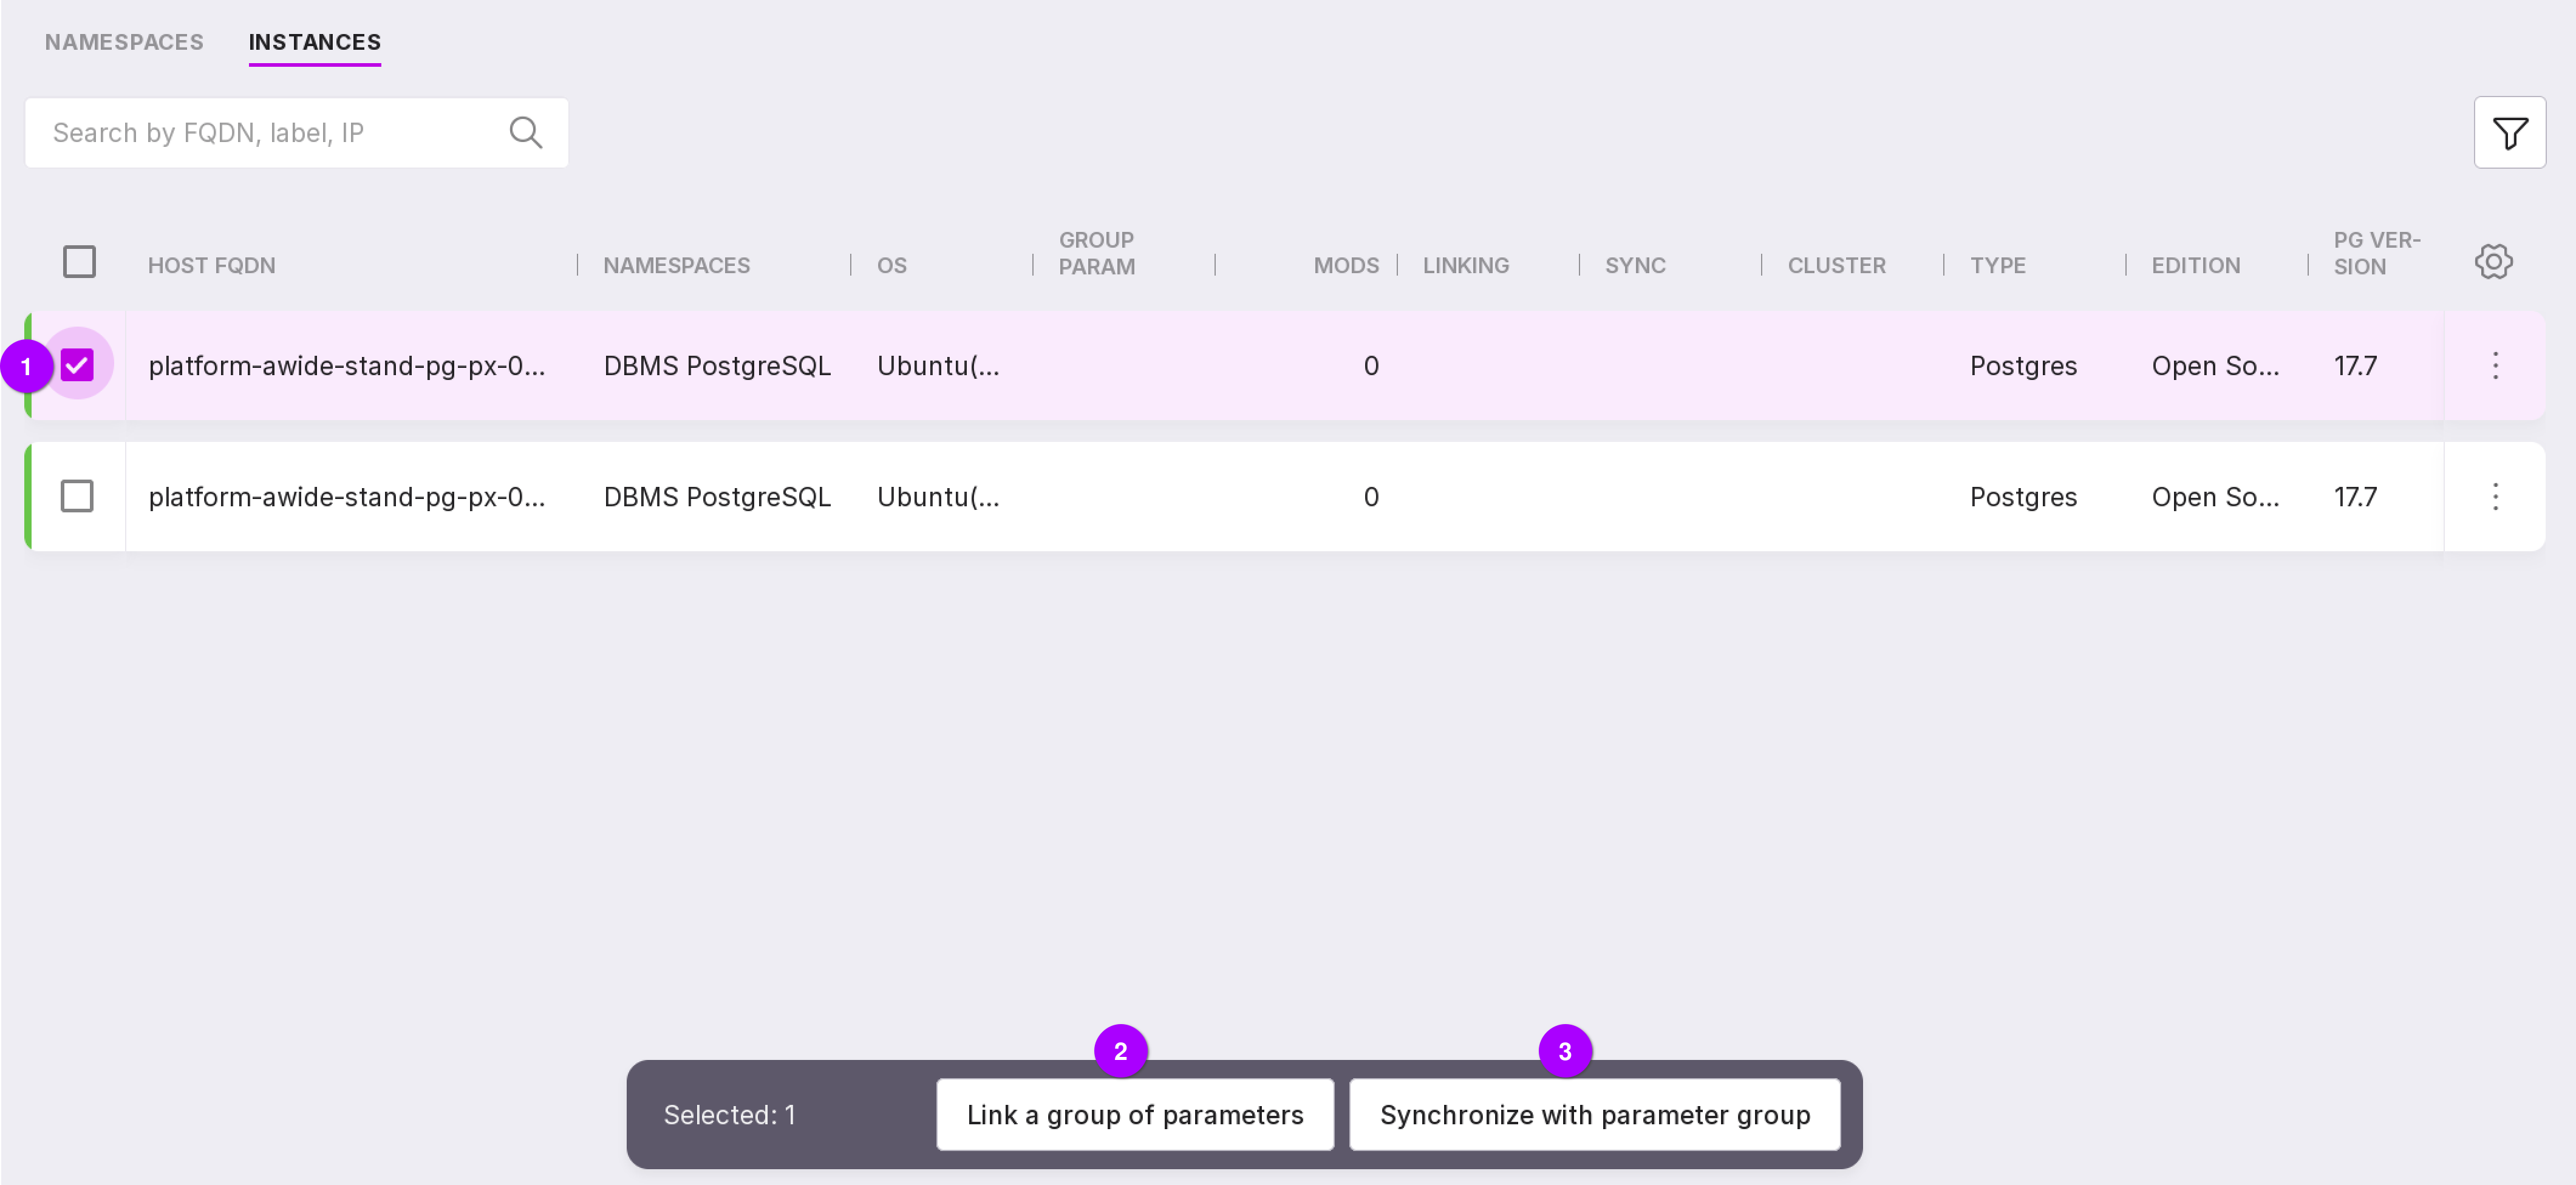Open three-dot menu for first instance

click(2494, 366)
